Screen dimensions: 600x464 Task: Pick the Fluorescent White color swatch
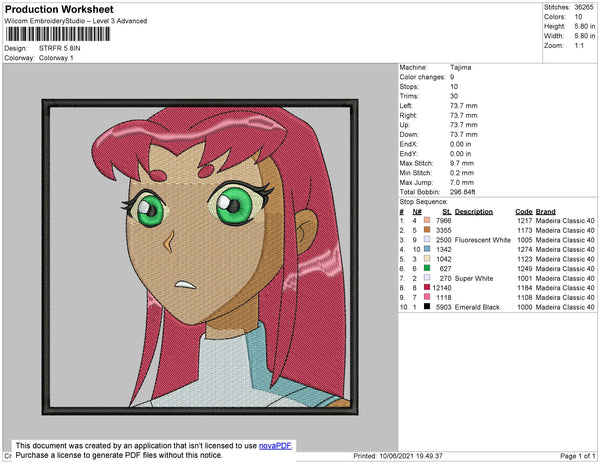[x=427, y=239]
